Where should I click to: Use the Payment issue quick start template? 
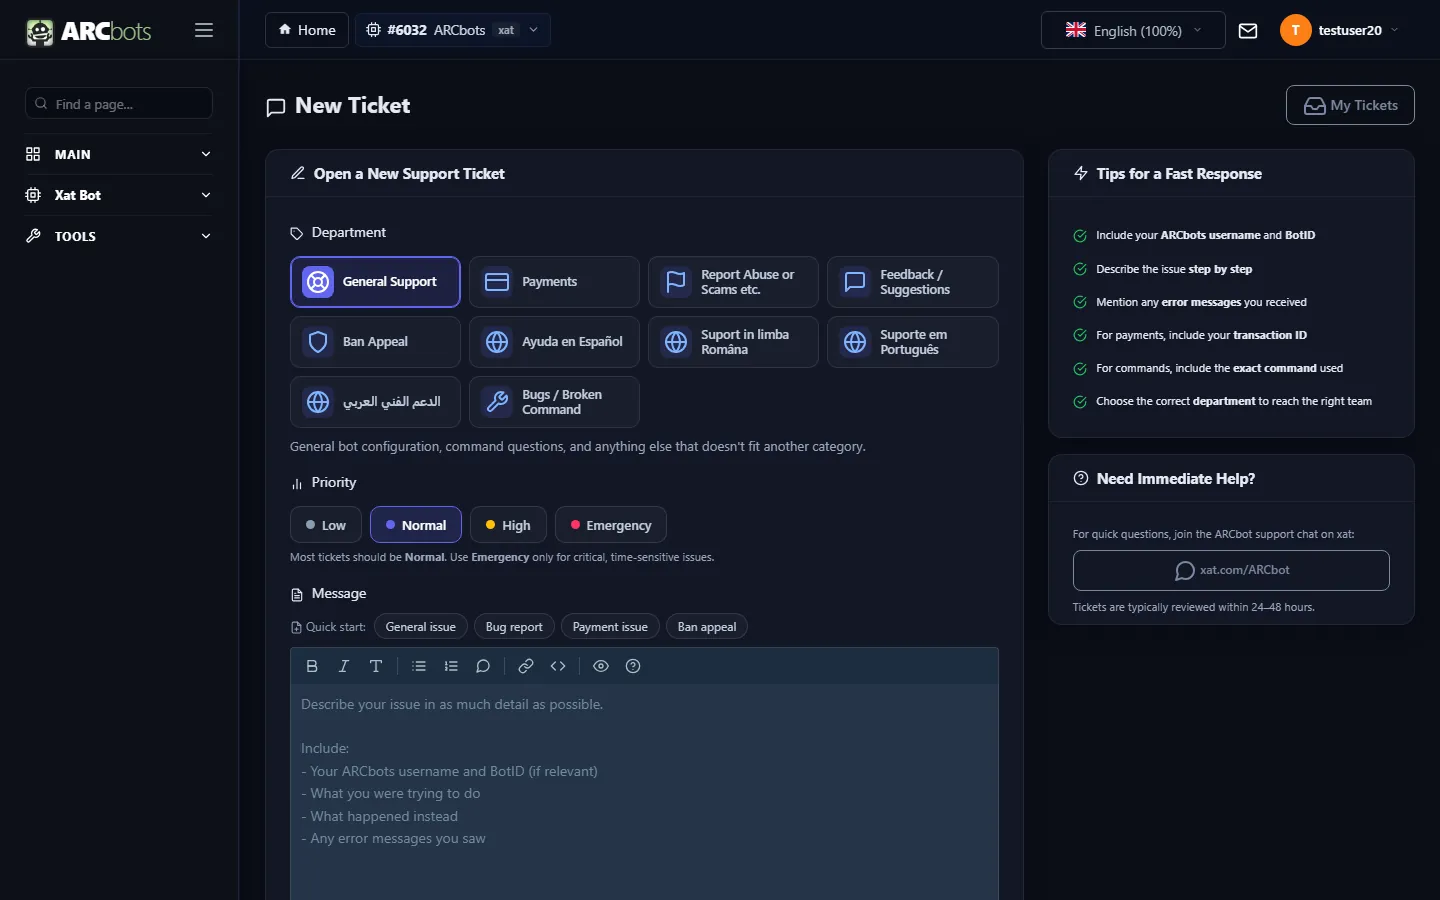pyautogui.click(x=610, y=627)
